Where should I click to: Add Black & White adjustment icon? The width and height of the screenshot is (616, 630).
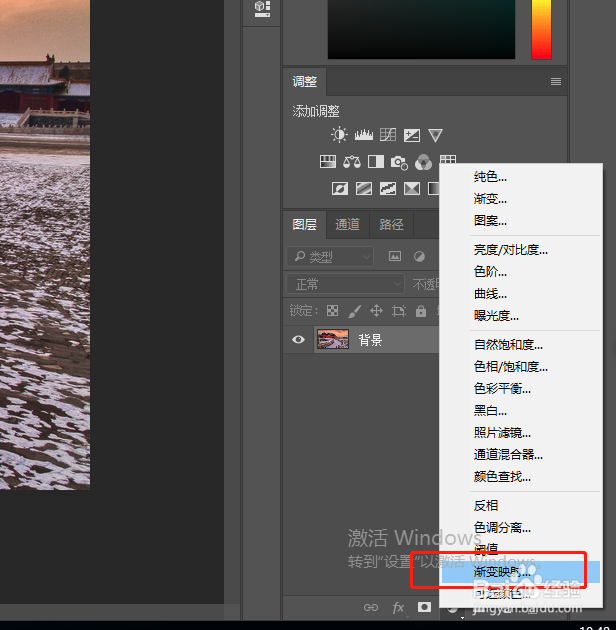(376, 162)
